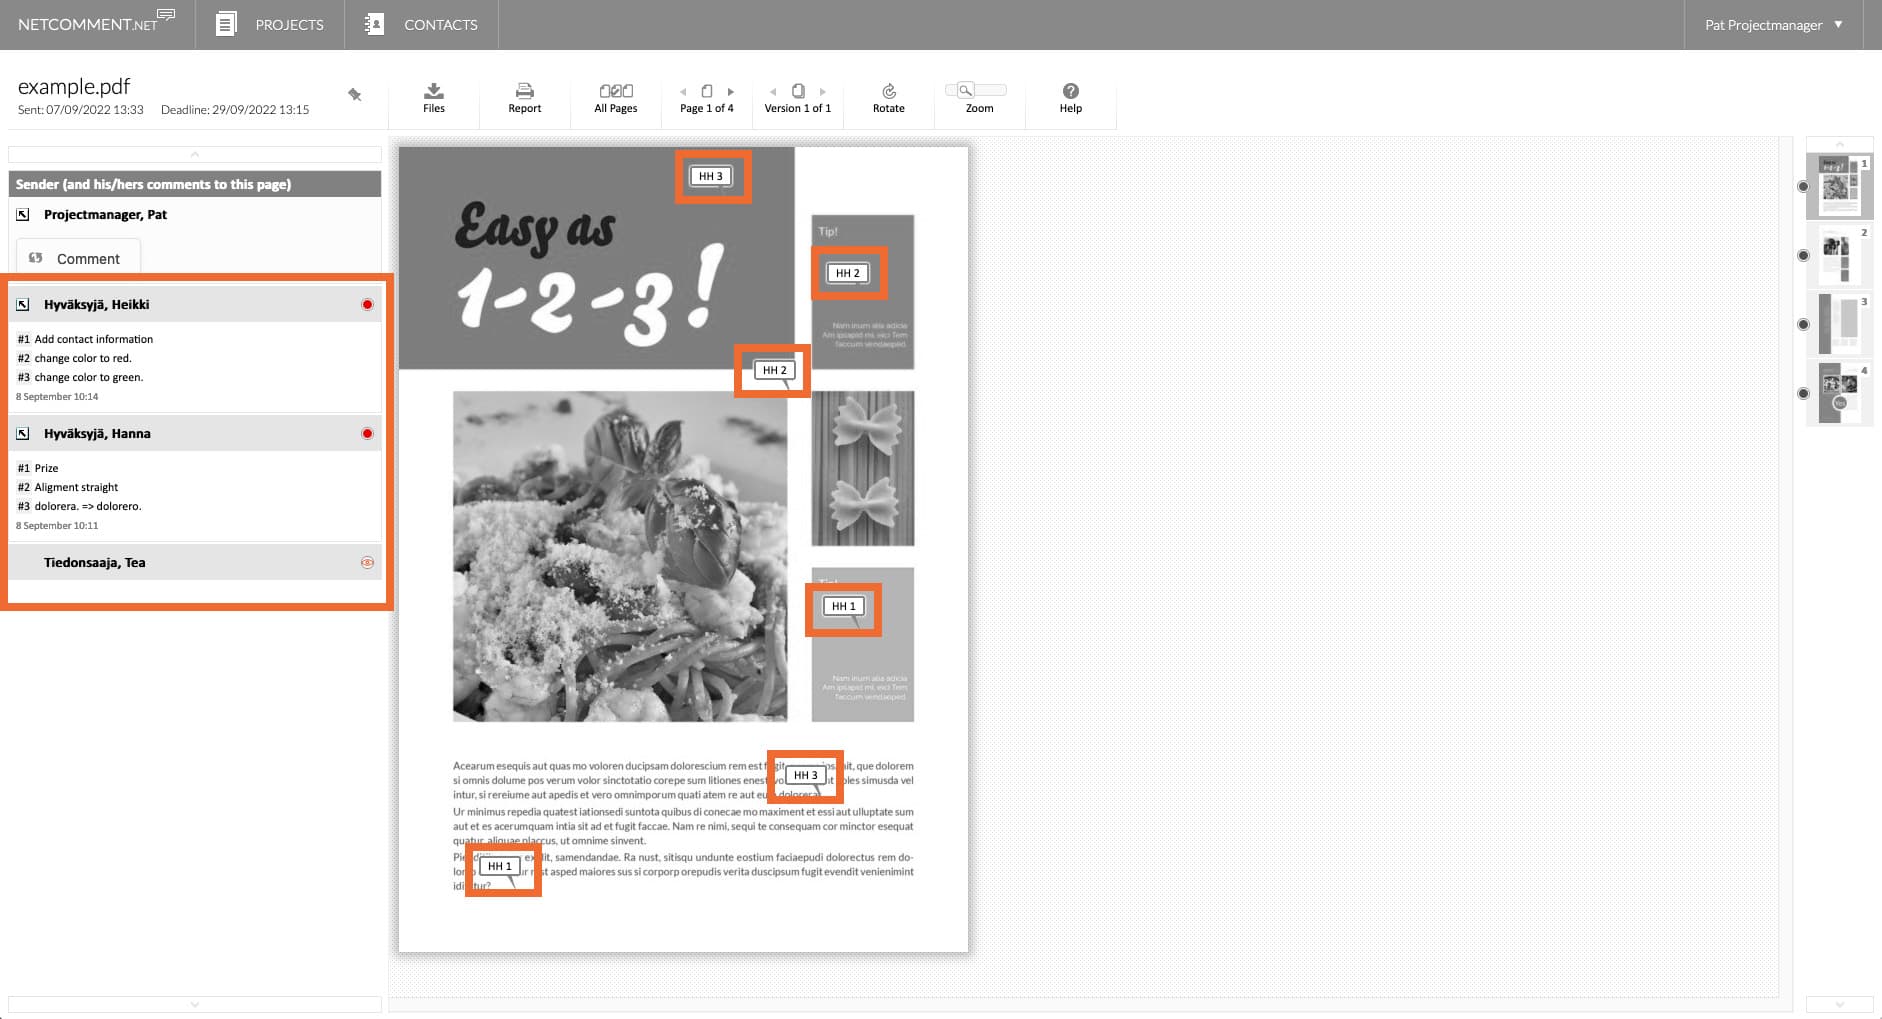Toggle eye icon for Tiedonsaaja, Tea
The height and width of the screenshot is (1019, 1882).
click(367, 563)
